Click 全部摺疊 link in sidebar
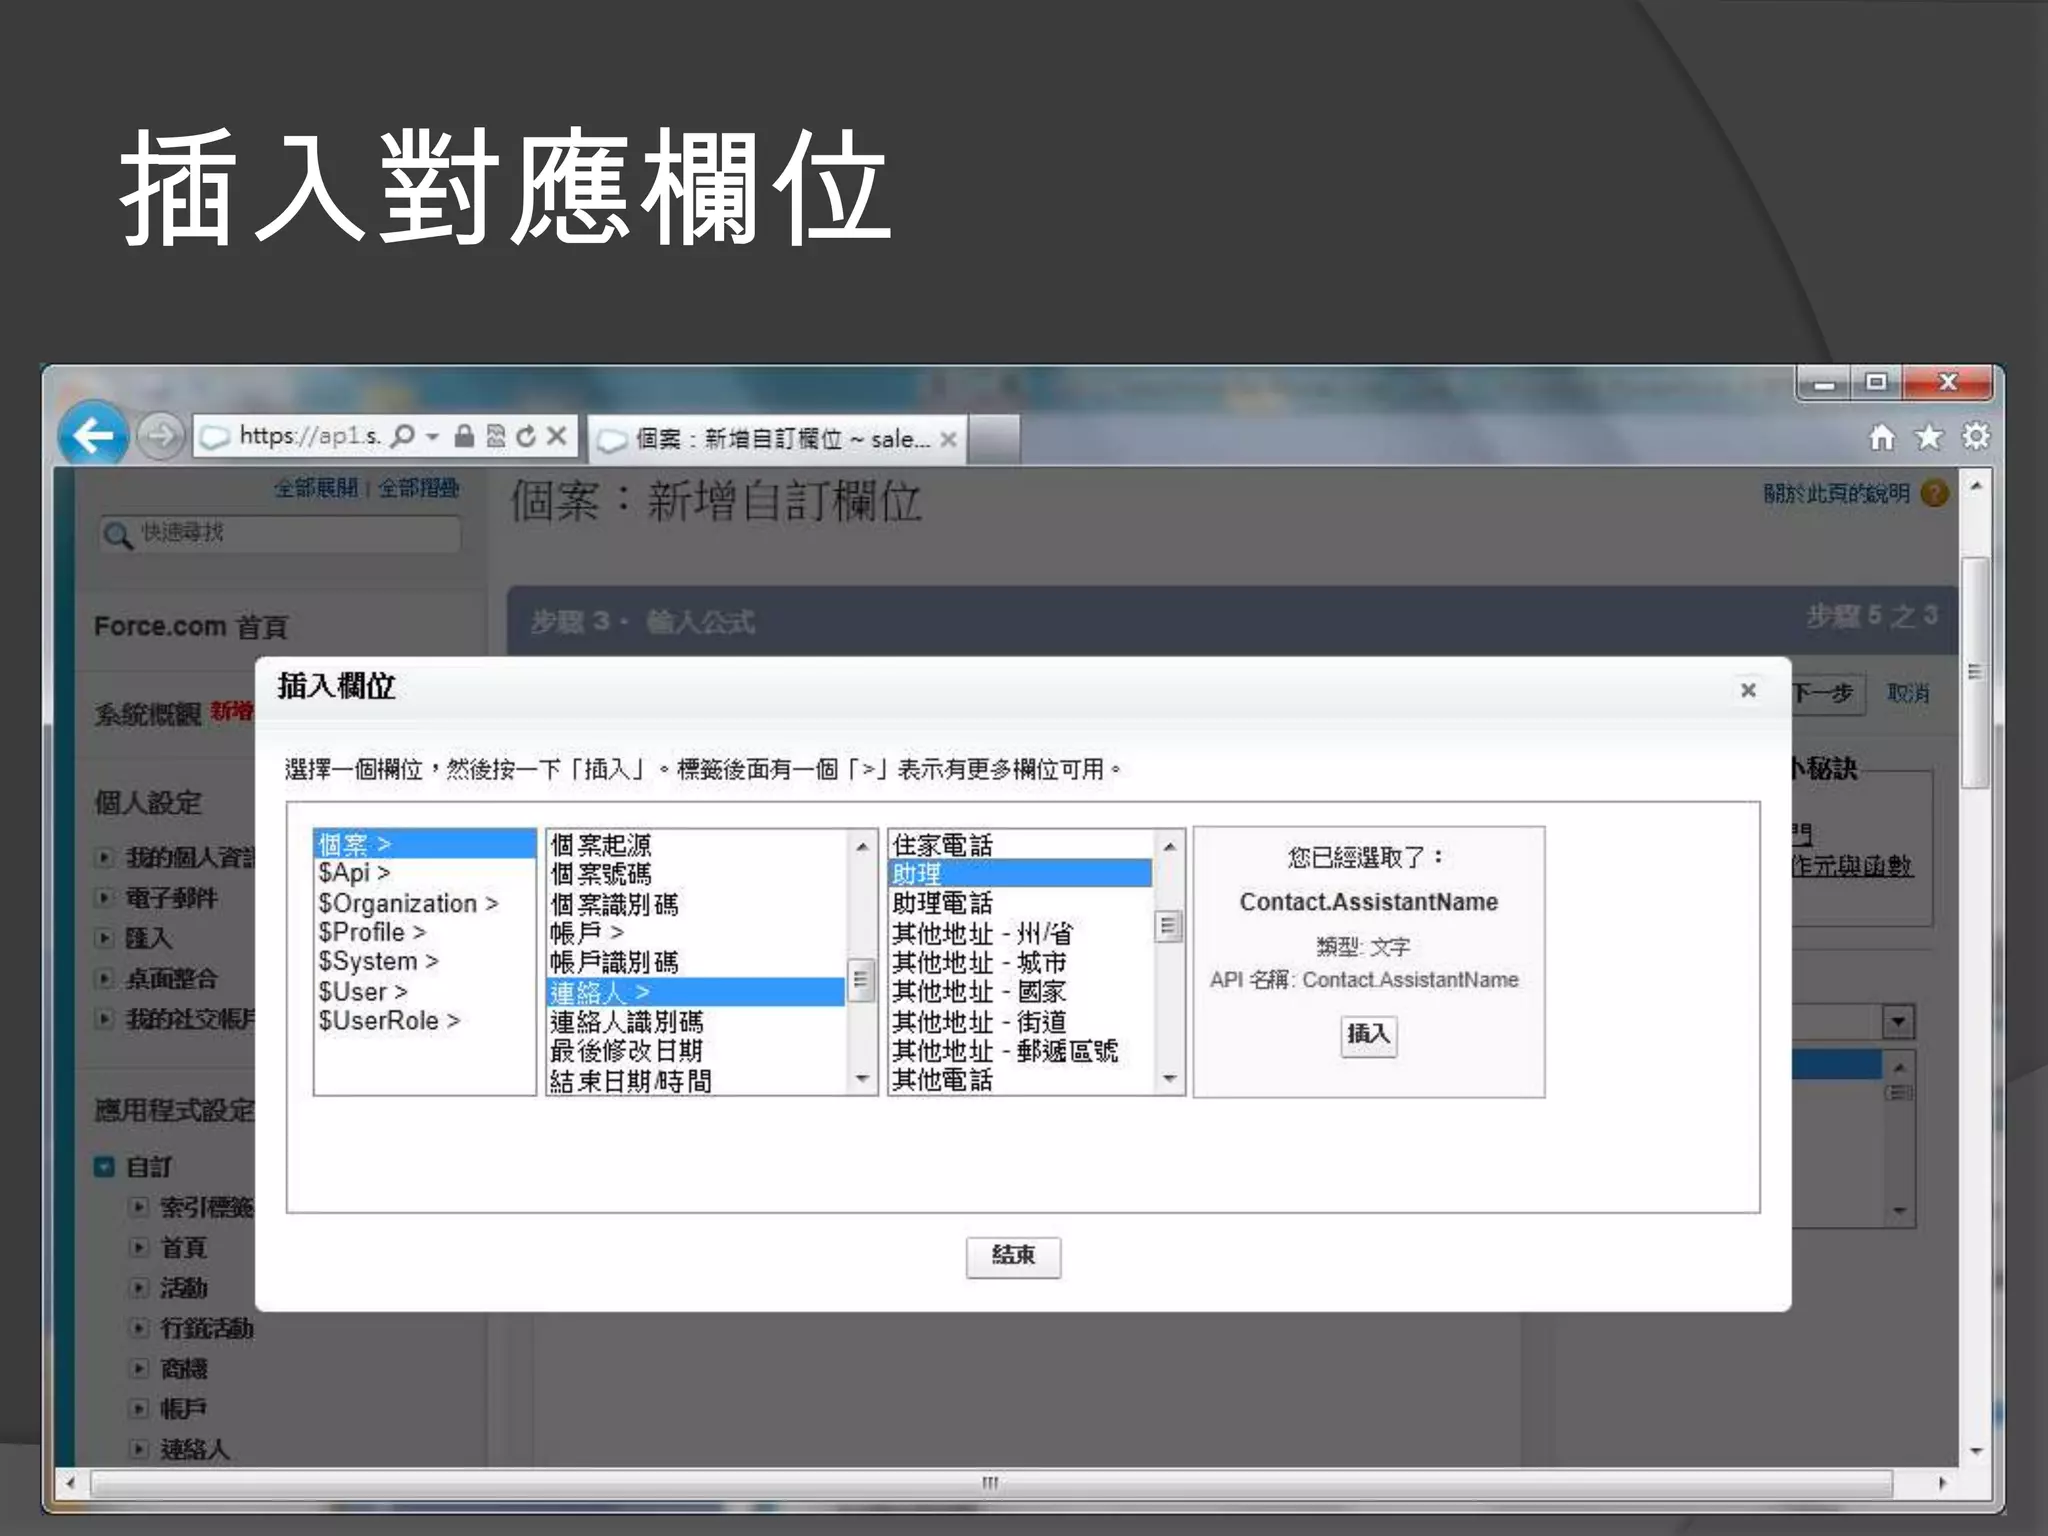 click(x=418, y=488)
